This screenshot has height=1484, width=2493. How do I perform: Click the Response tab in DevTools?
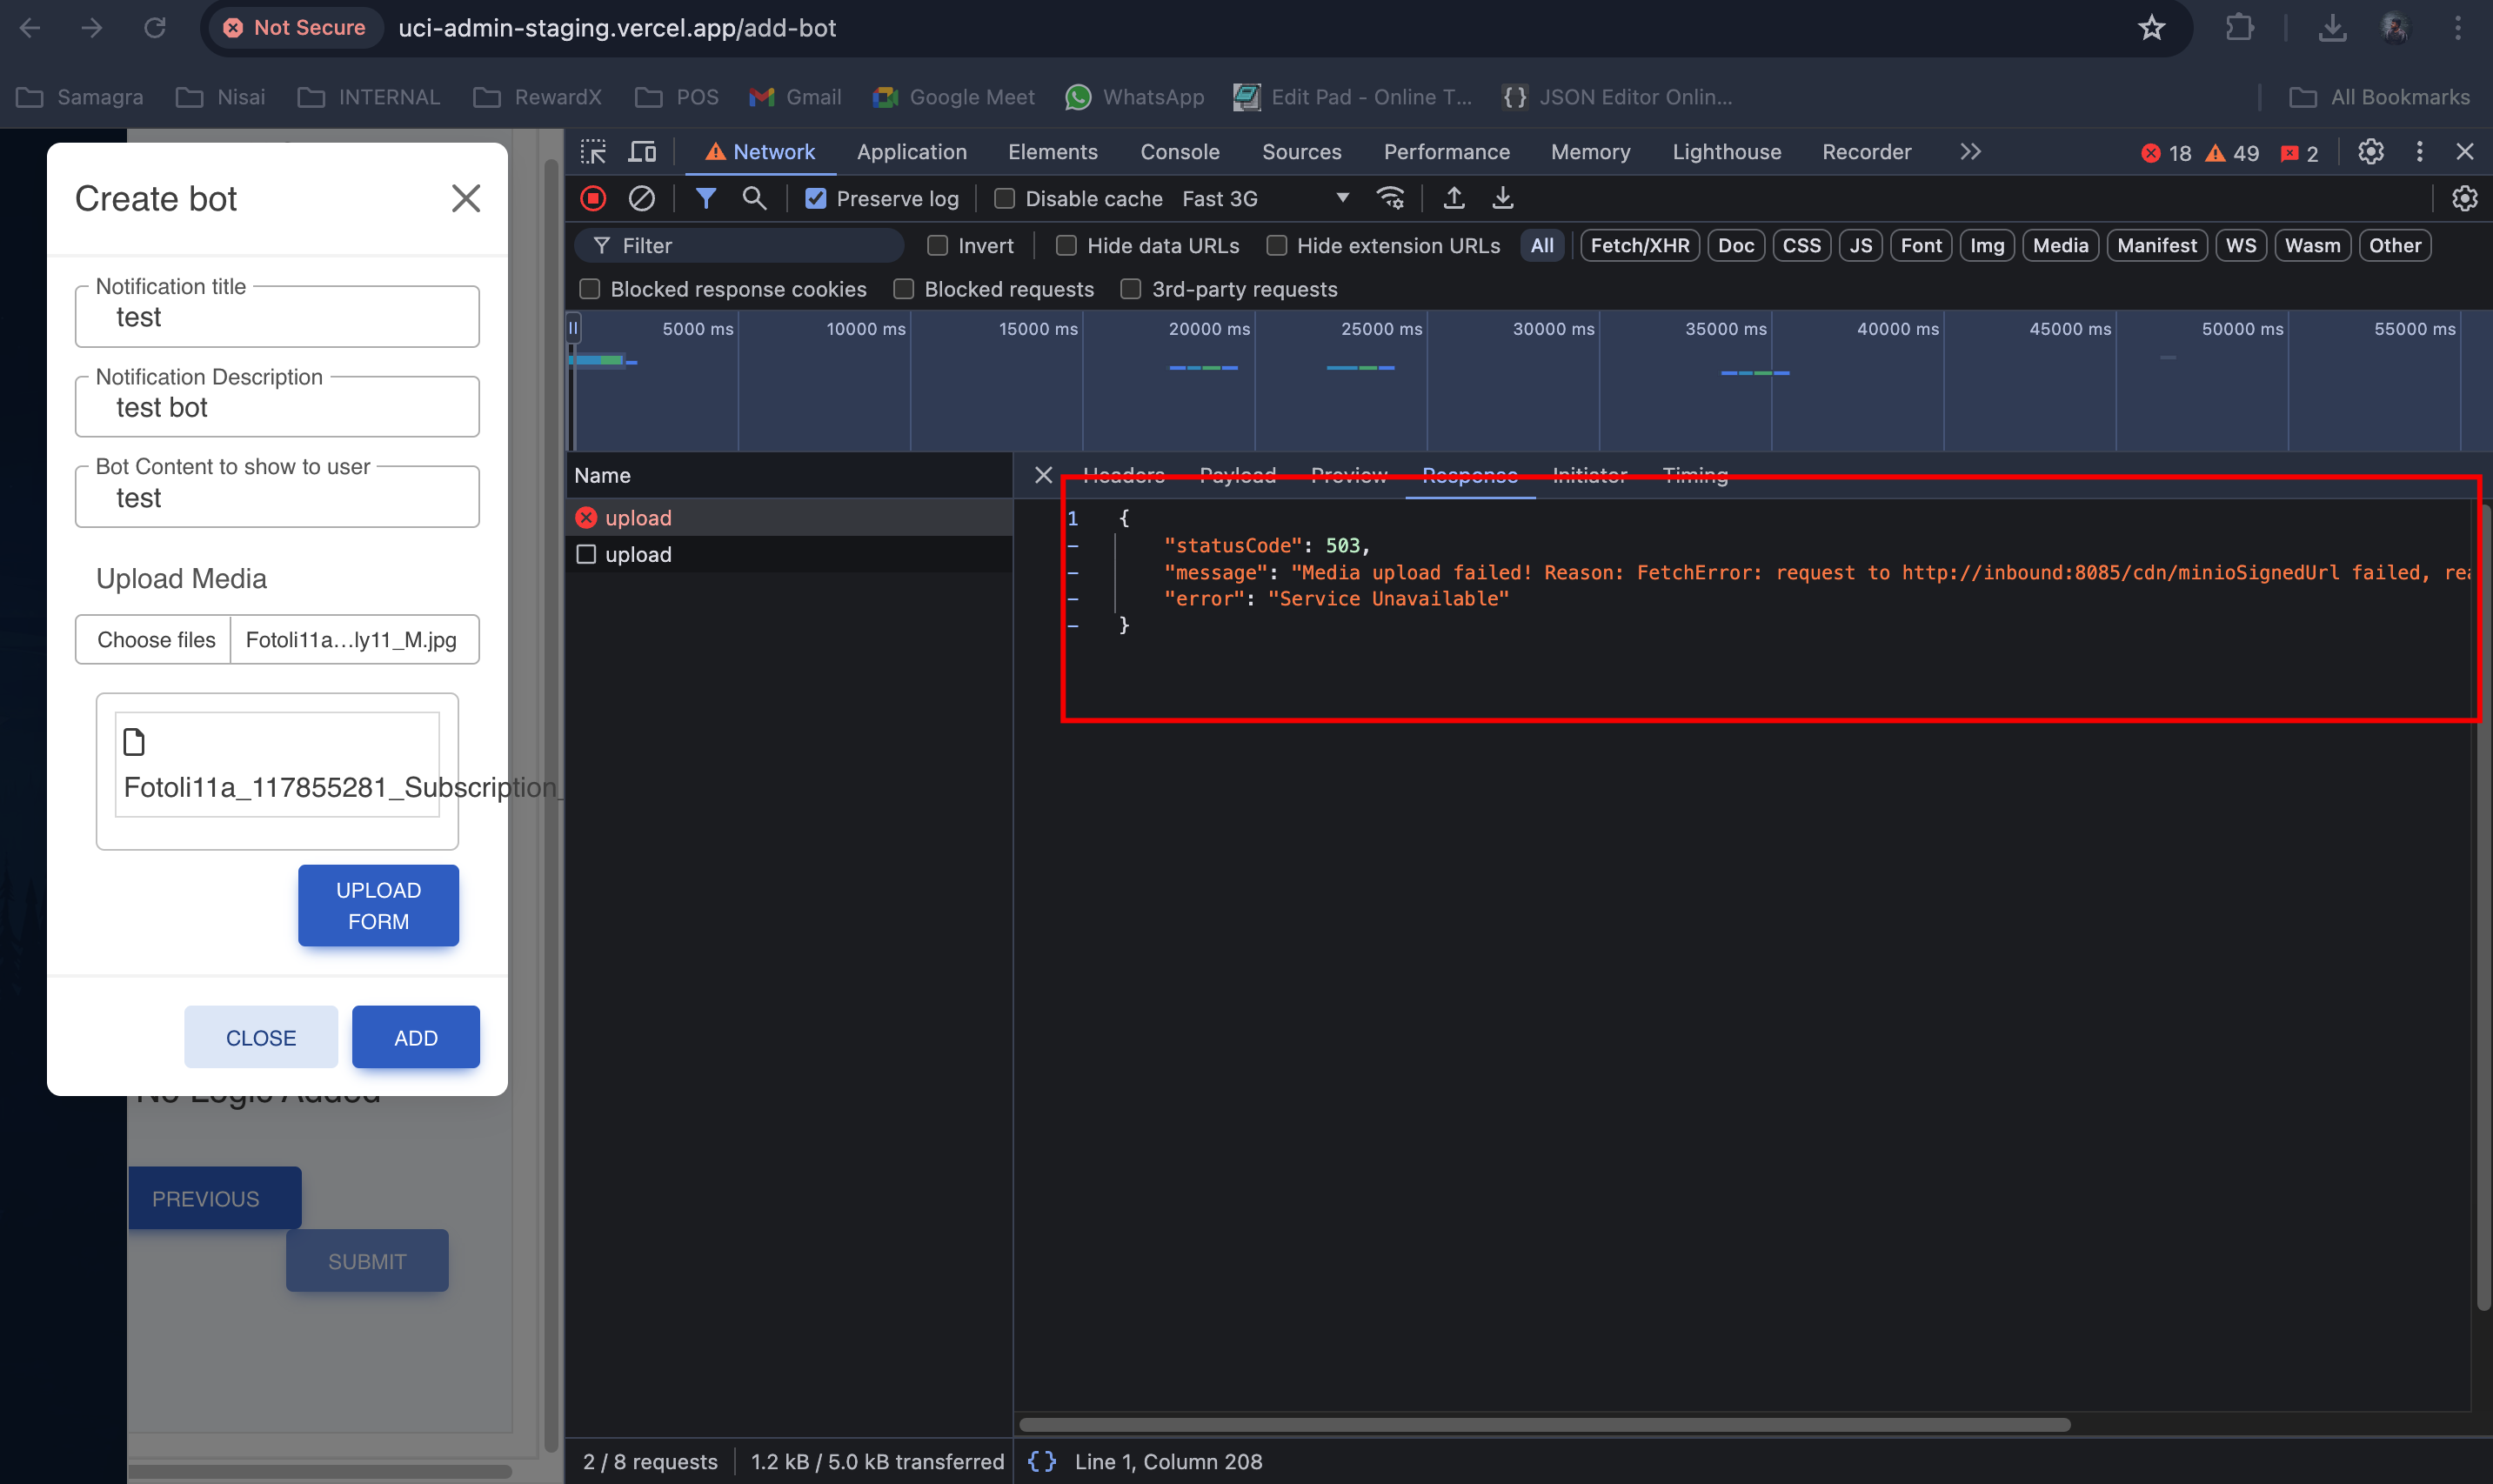tap(1469, 475)
